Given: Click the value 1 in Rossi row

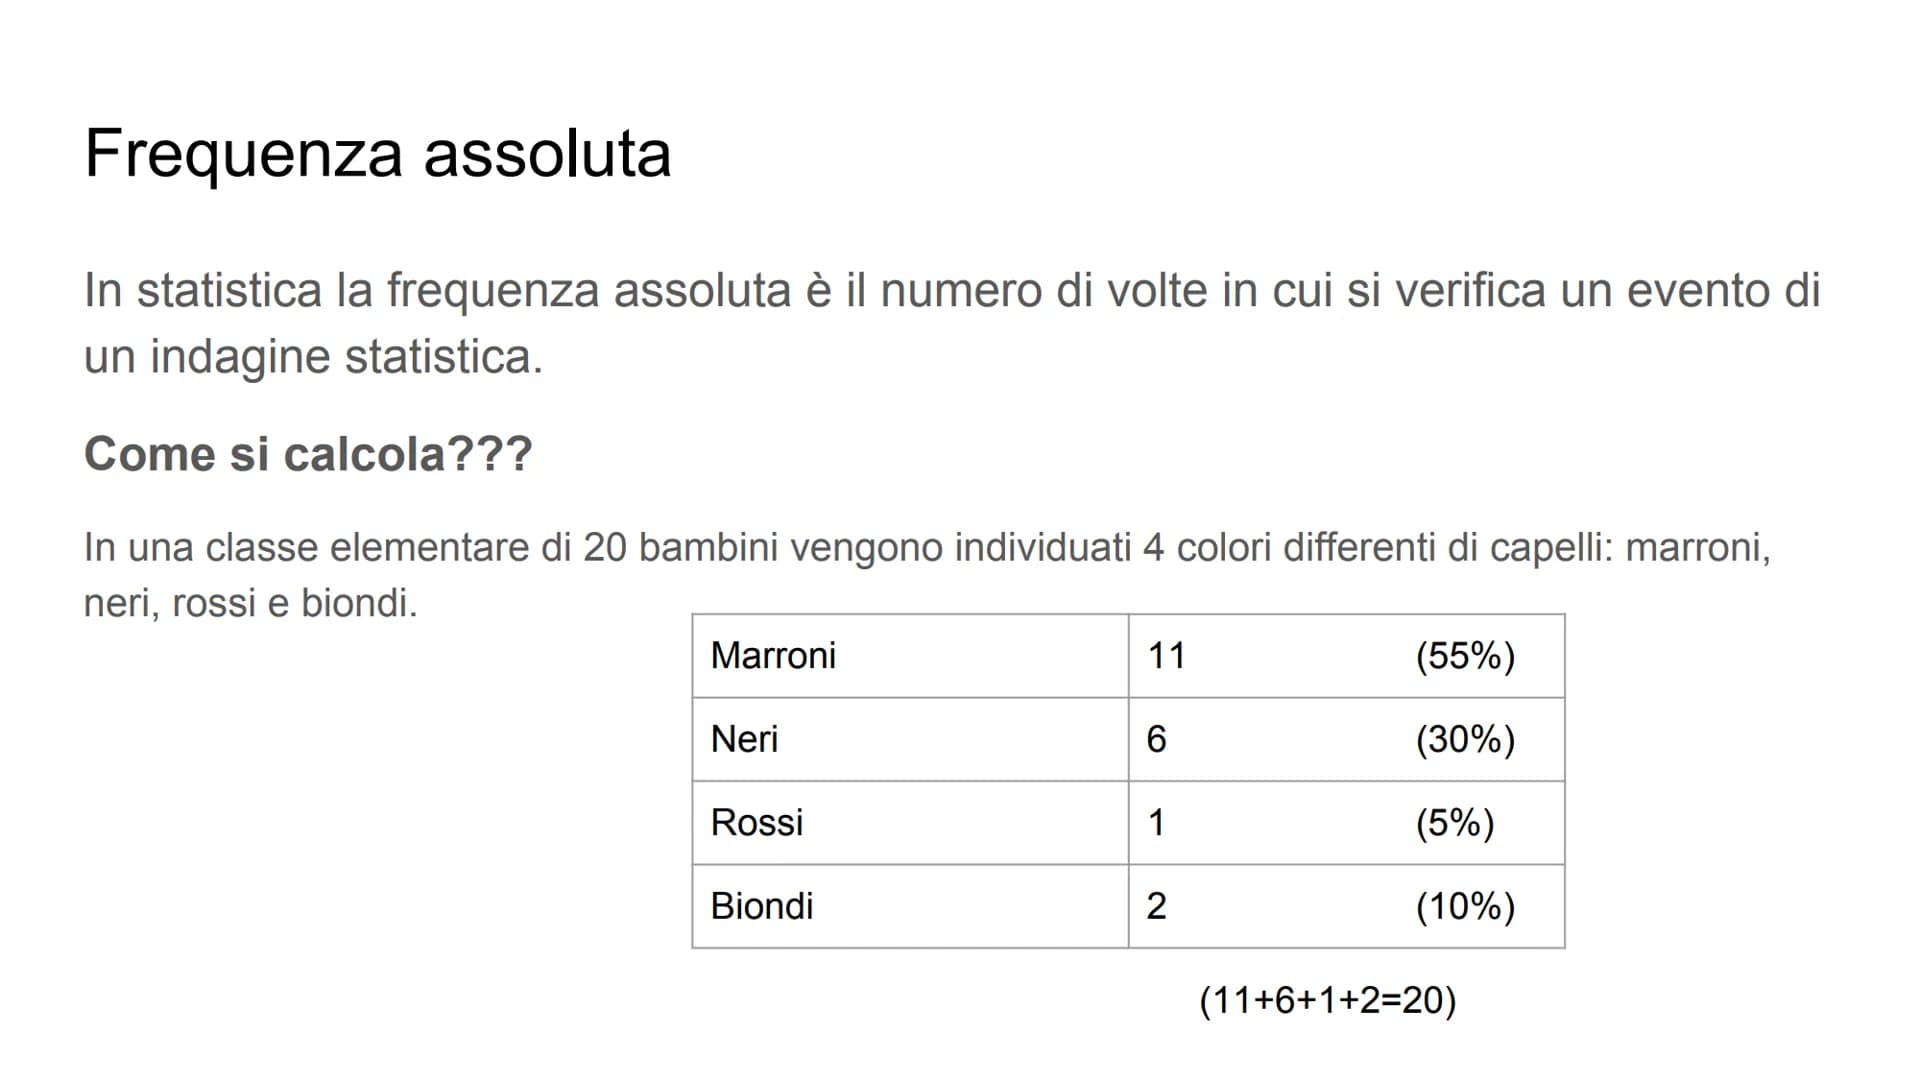Looking at the screenshot, I should coord(1156,822).
